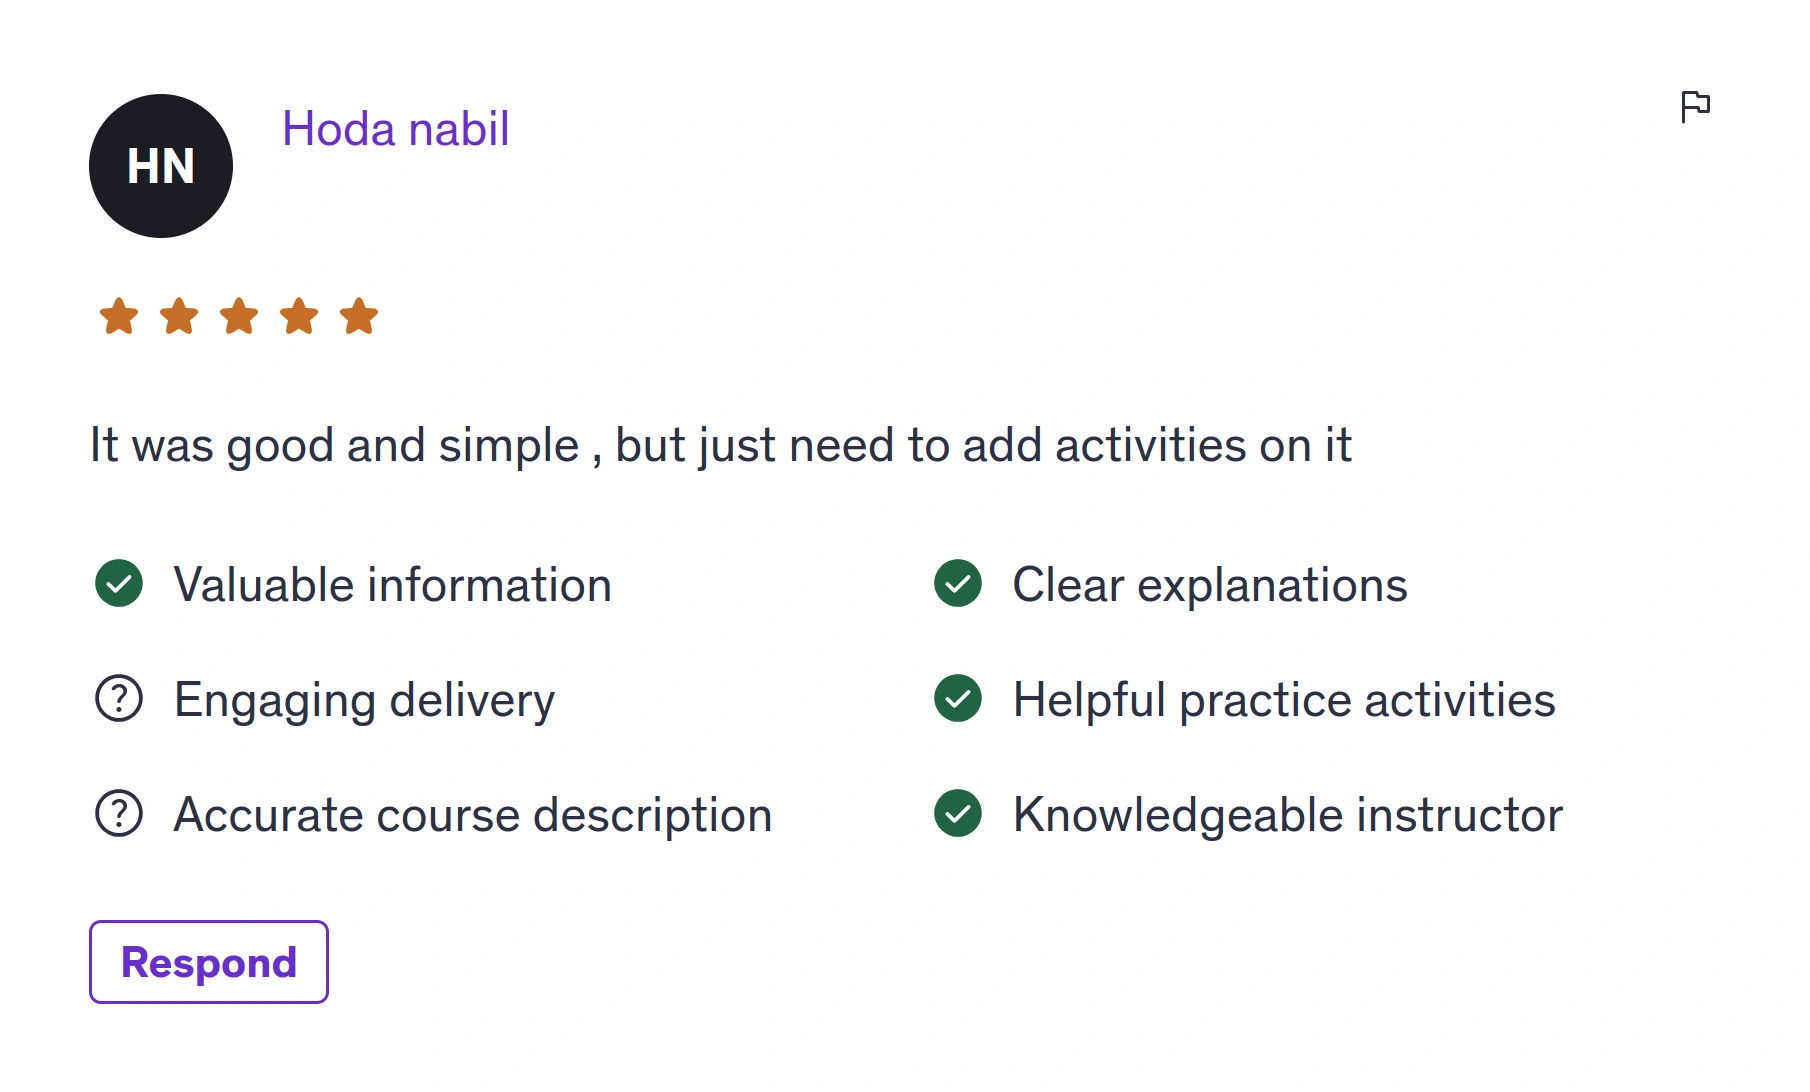Click green check beside Knowledgeable instructor

[958, 813]
